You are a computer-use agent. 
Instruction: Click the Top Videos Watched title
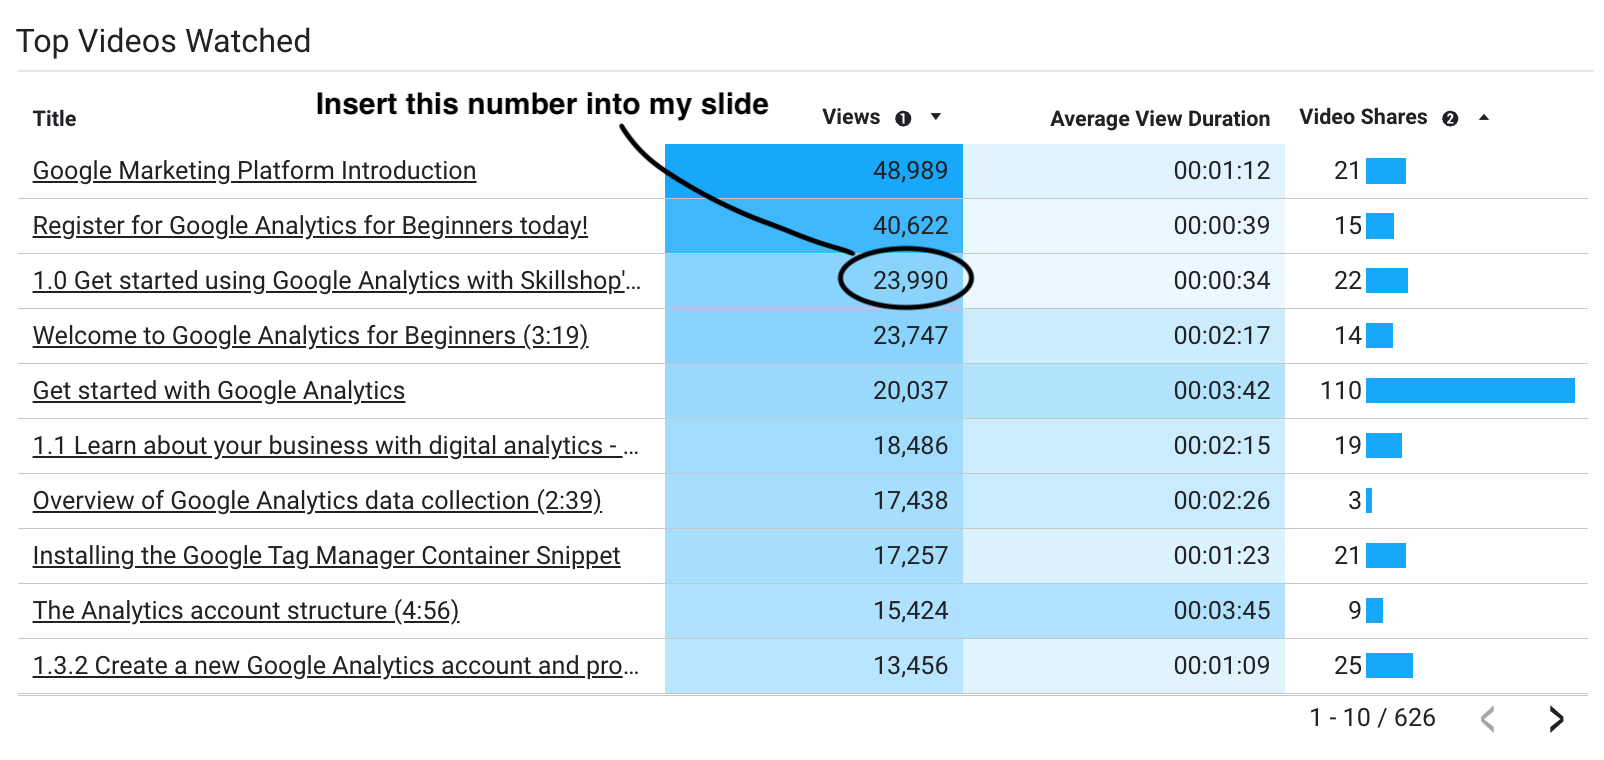(164, 41)
